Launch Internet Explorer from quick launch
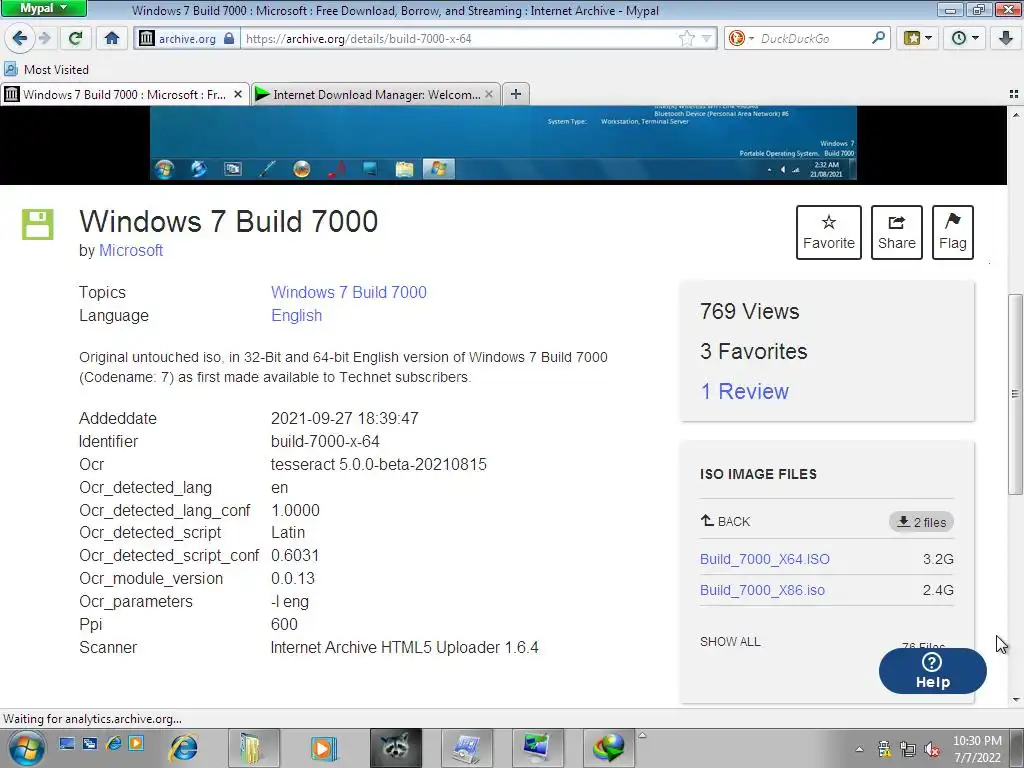The width and height of the screenshot is (1024, 768). point(114,743)
